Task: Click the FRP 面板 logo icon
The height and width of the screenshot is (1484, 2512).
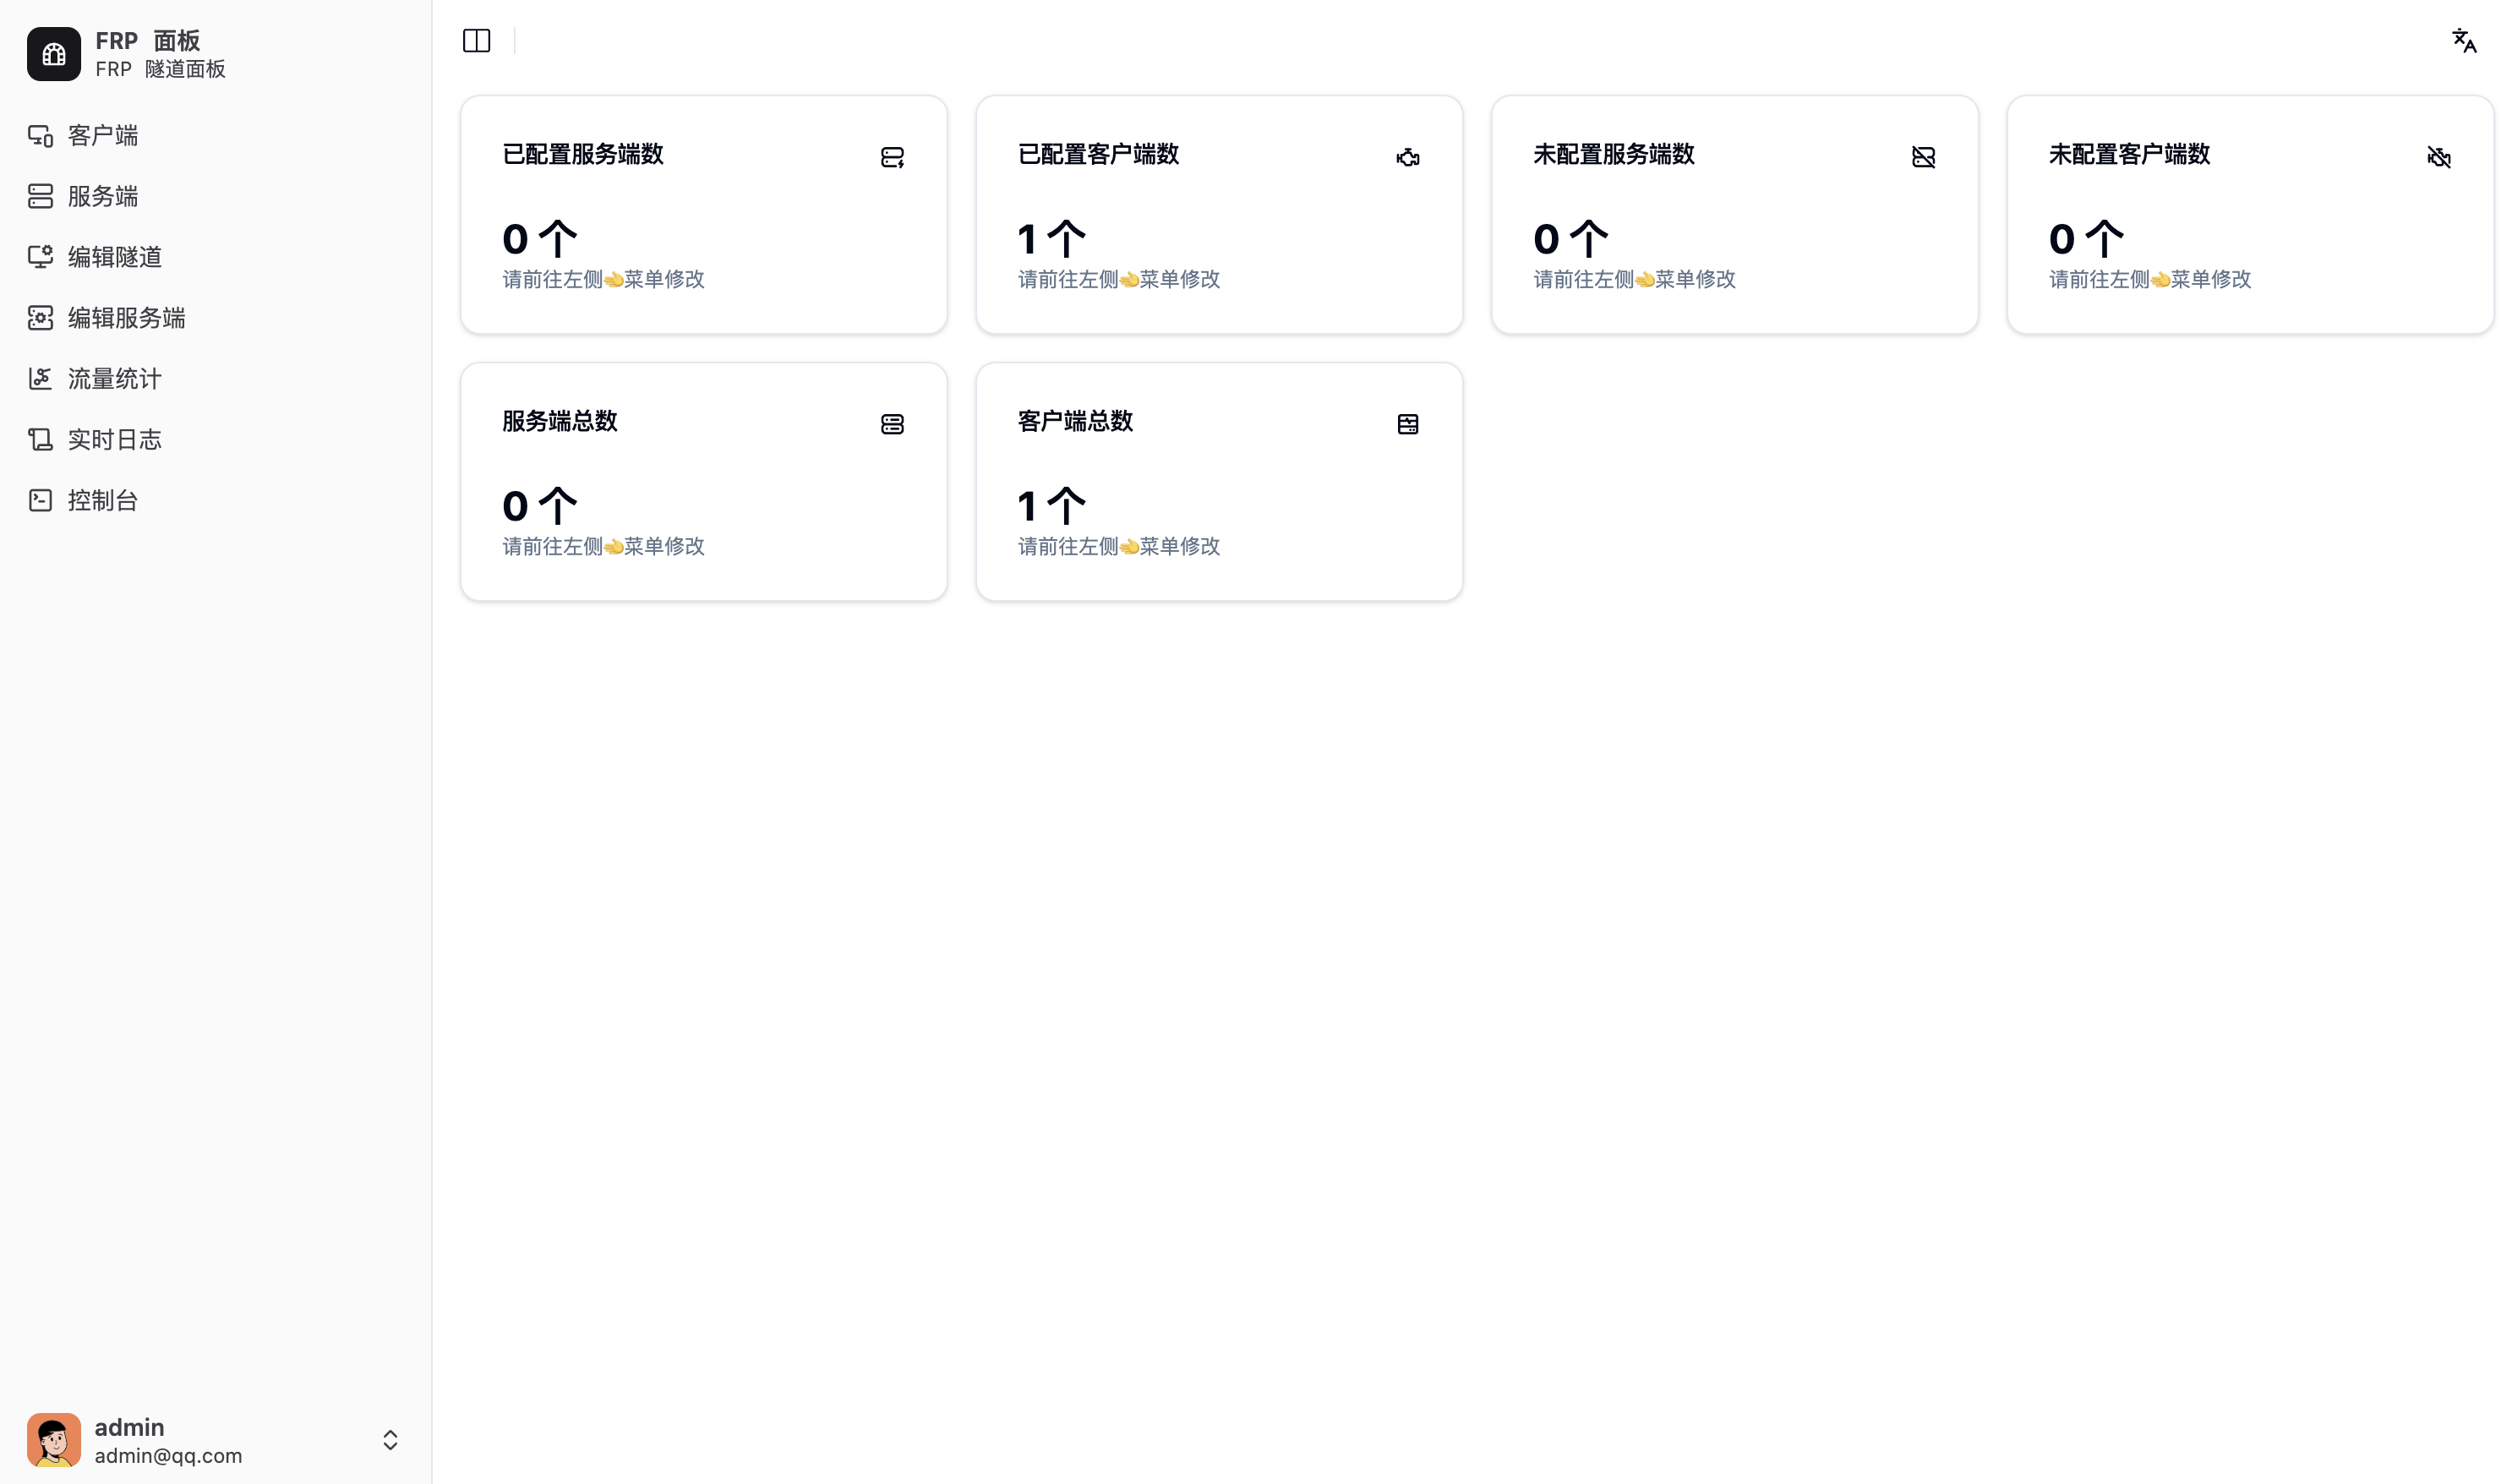Action: pos(54,54)
